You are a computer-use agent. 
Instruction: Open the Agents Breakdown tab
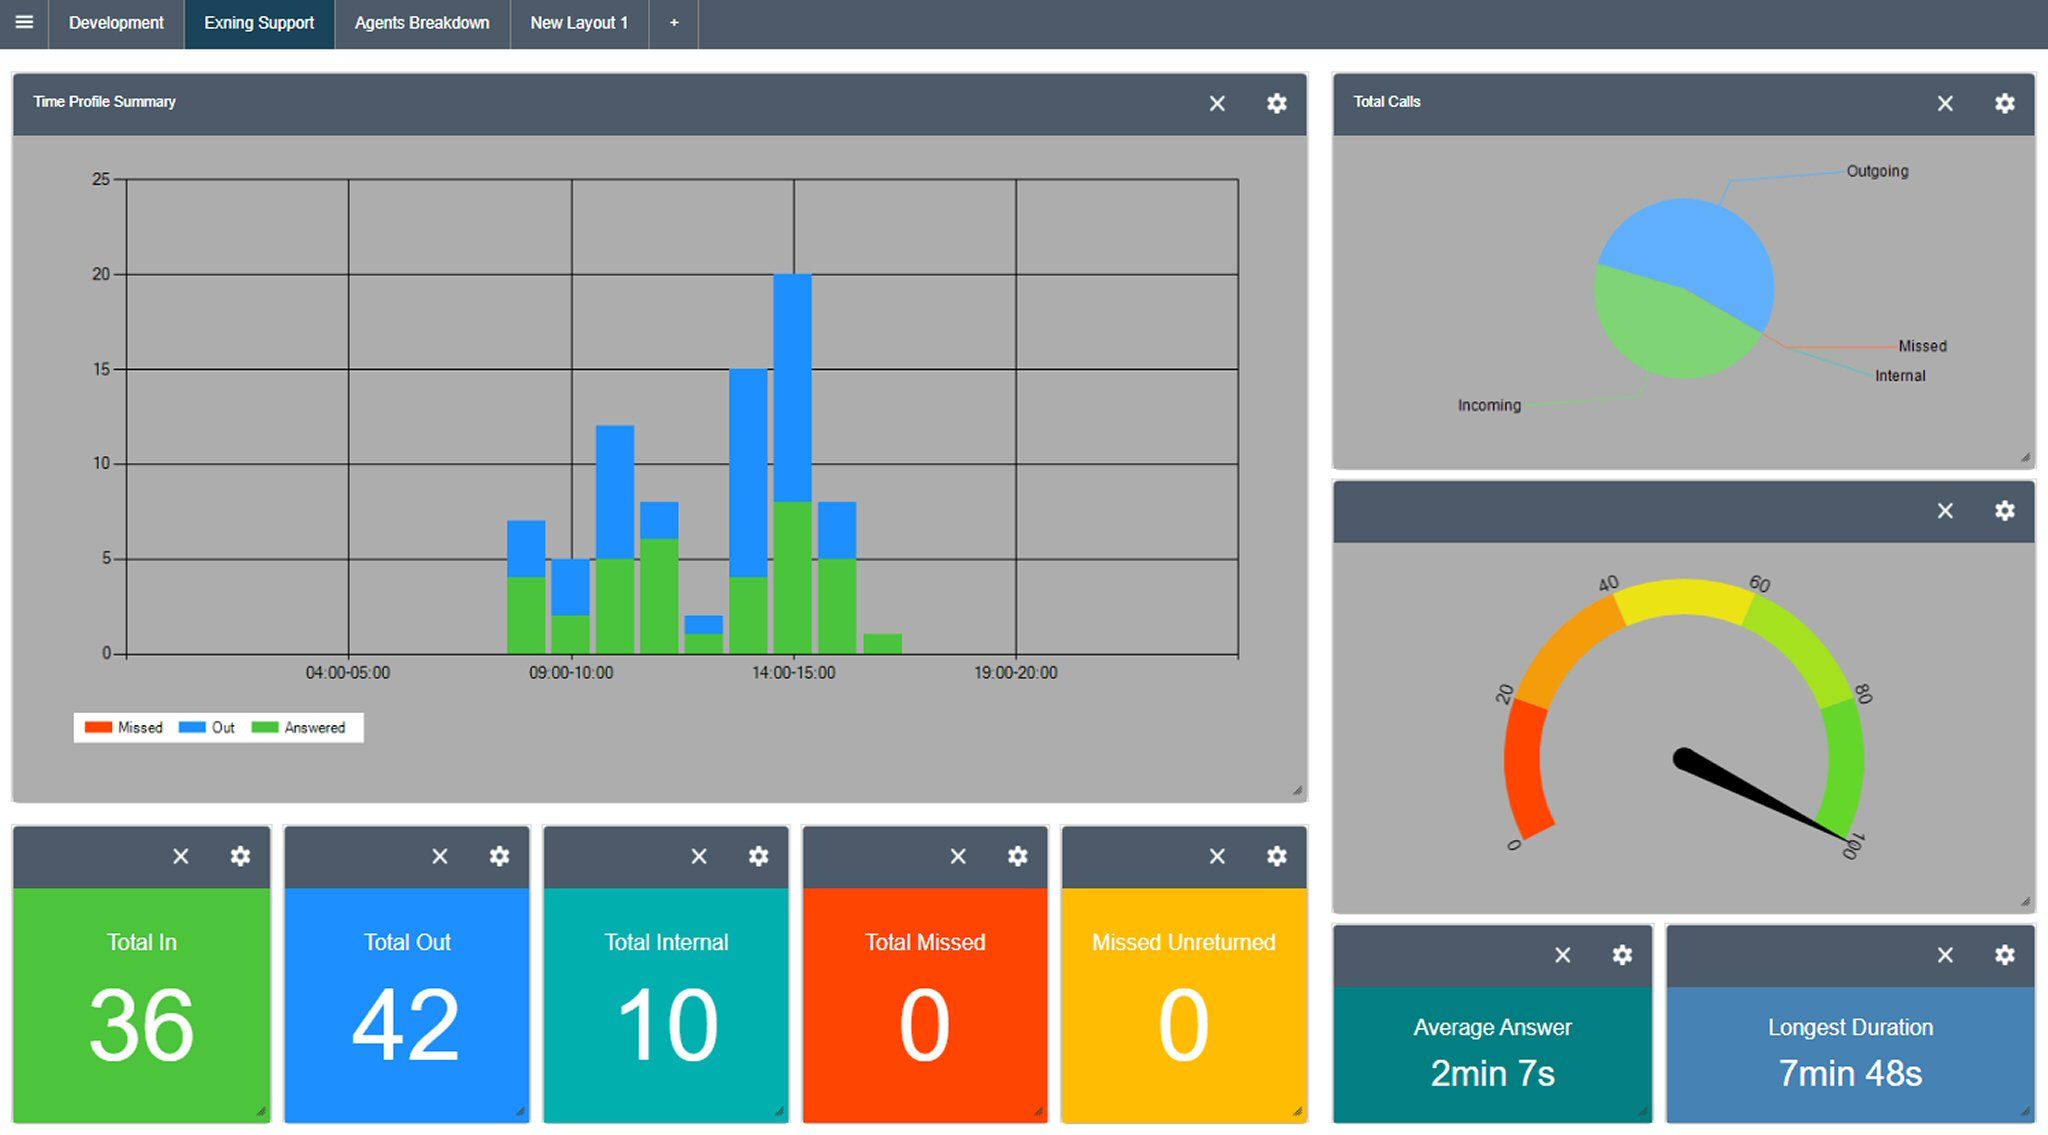point(422,23)
